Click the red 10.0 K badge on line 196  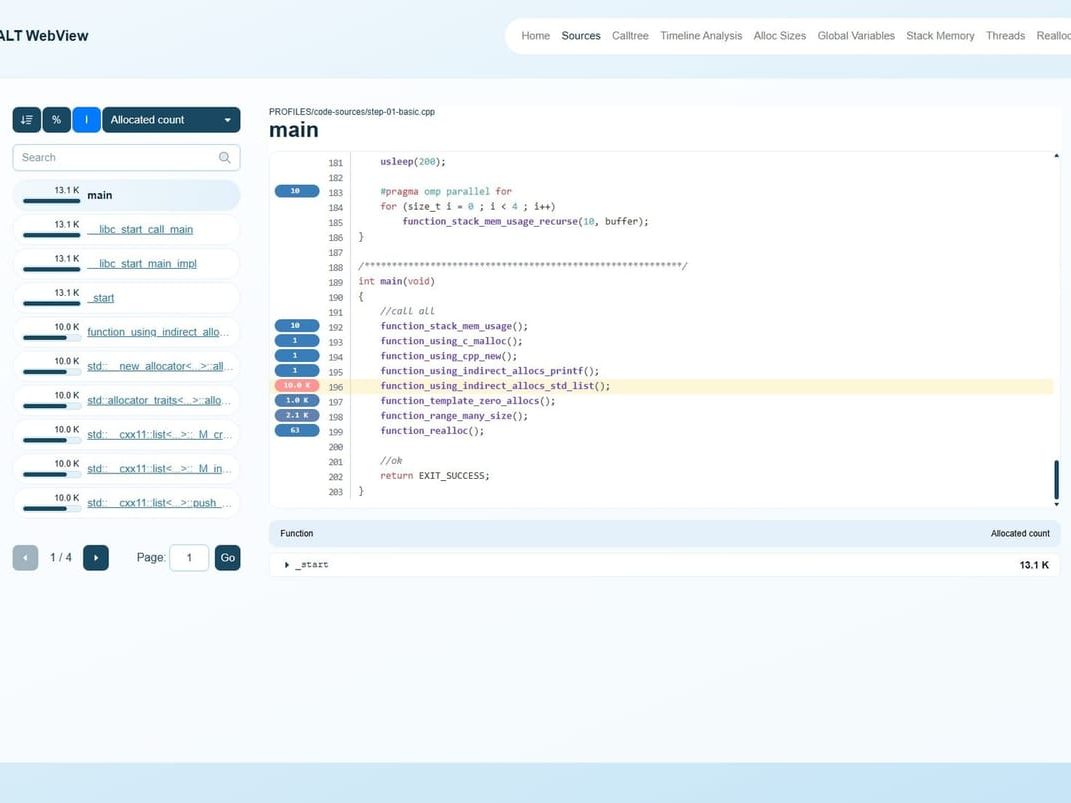pos(296,385)
